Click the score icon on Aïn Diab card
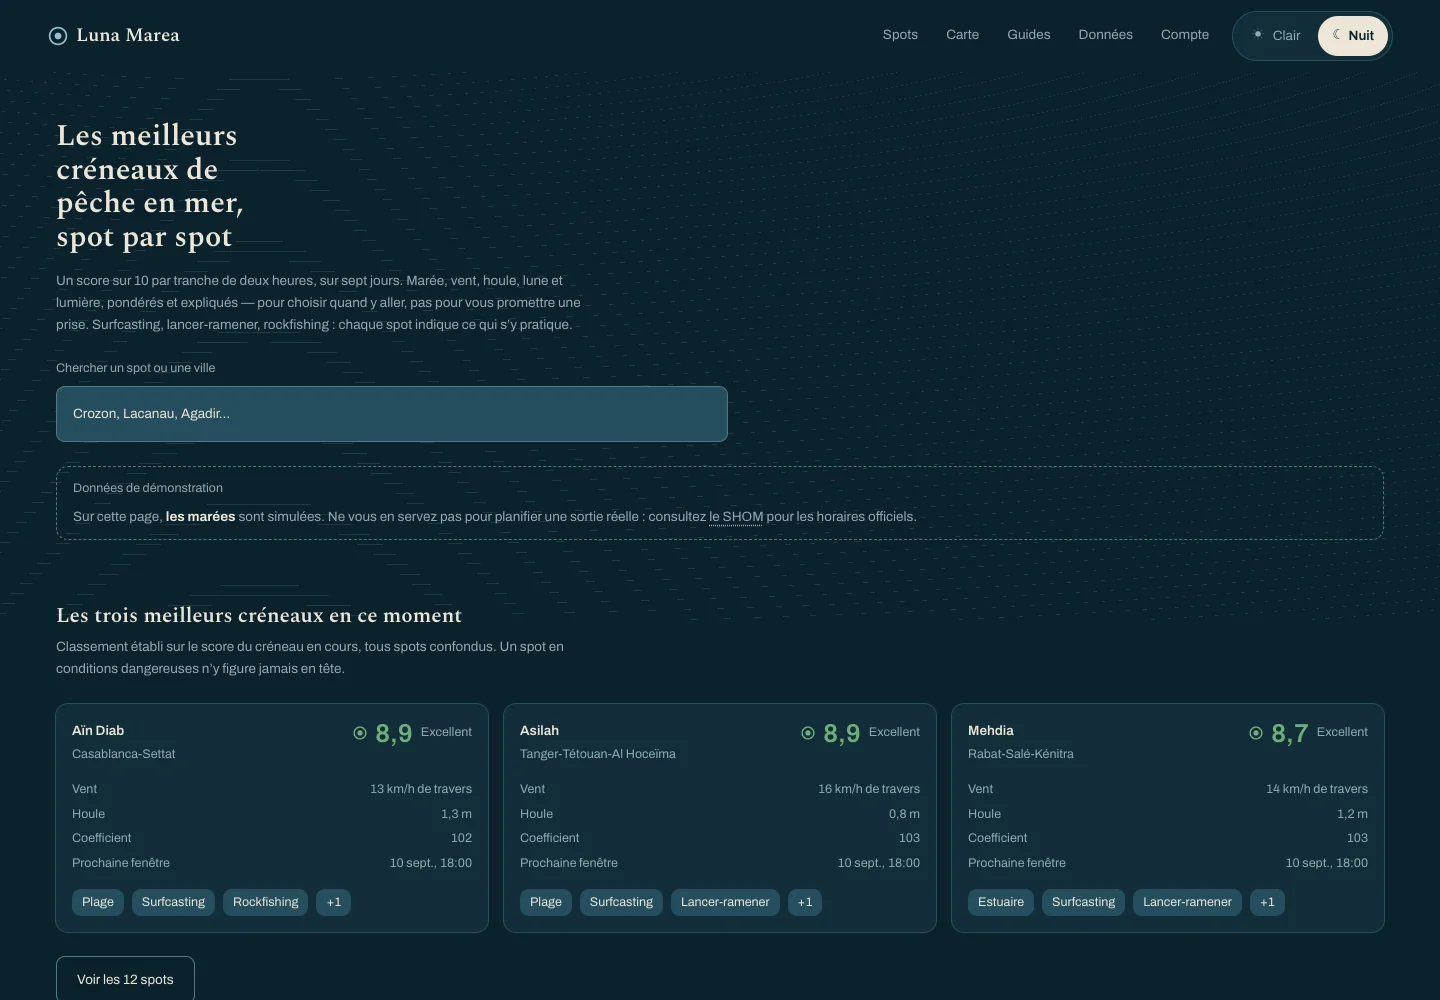This screenshot has height=1000, width=1440. (x=360, y=733)
